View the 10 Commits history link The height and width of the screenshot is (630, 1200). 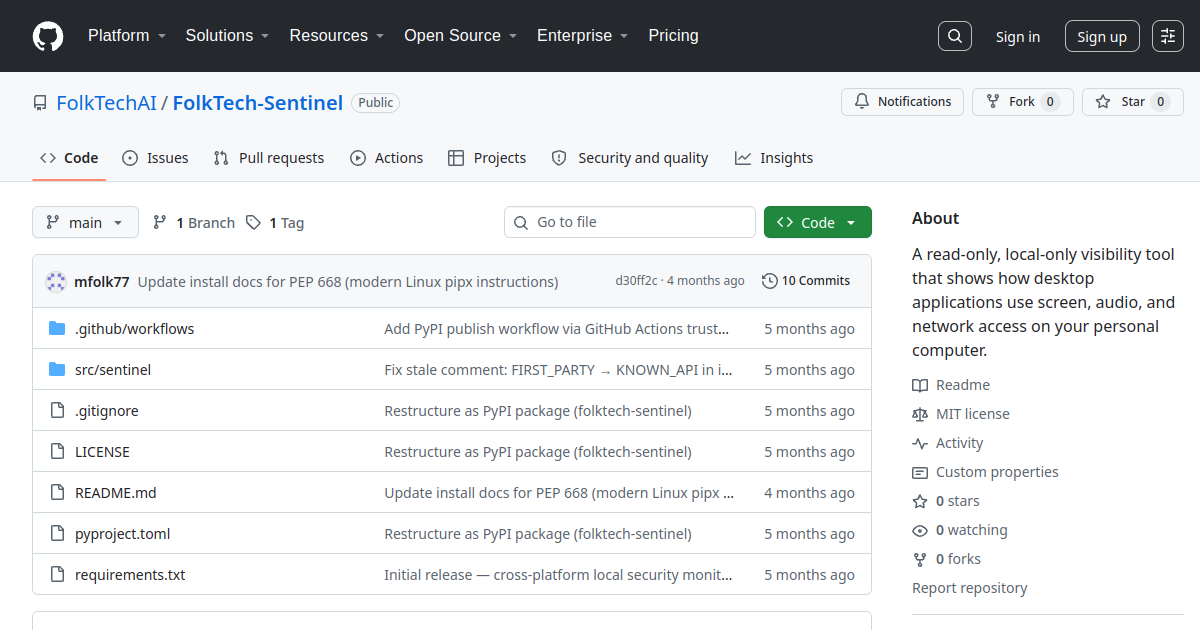(x=806, y=281)
